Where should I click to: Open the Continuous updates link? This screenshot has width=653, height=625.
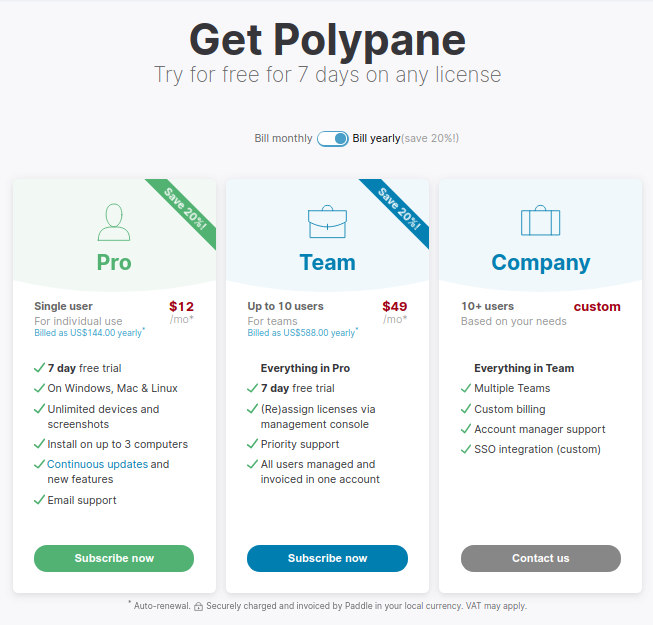click(x=97, y=464)
